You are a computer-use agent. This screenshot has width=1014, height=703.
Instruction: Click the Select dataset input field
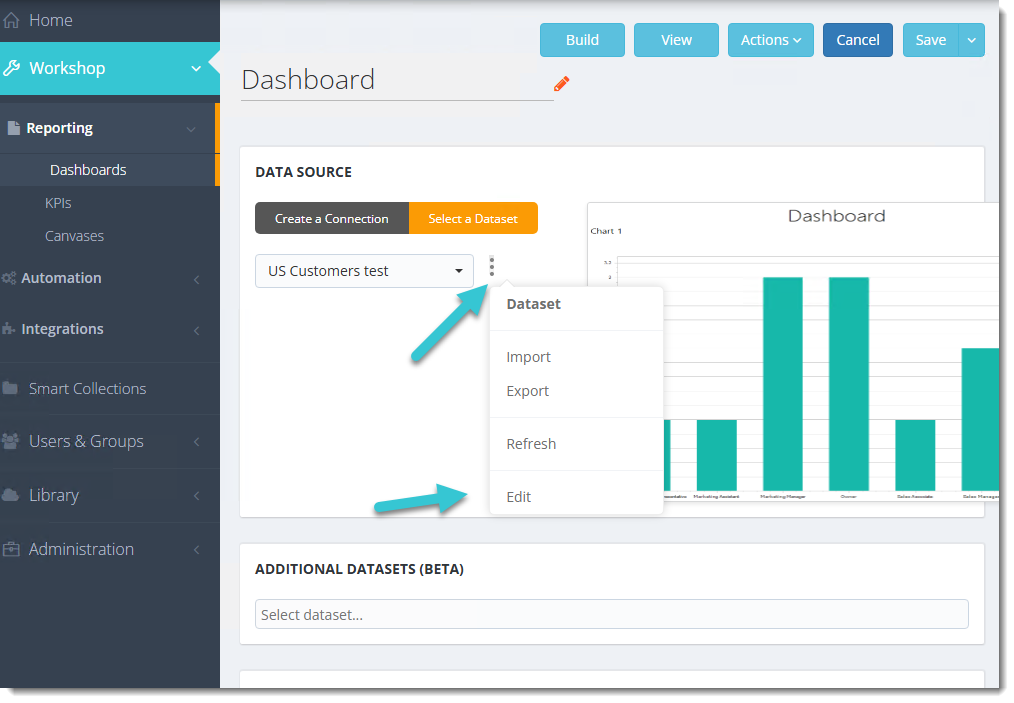click(x=611, y=614)
